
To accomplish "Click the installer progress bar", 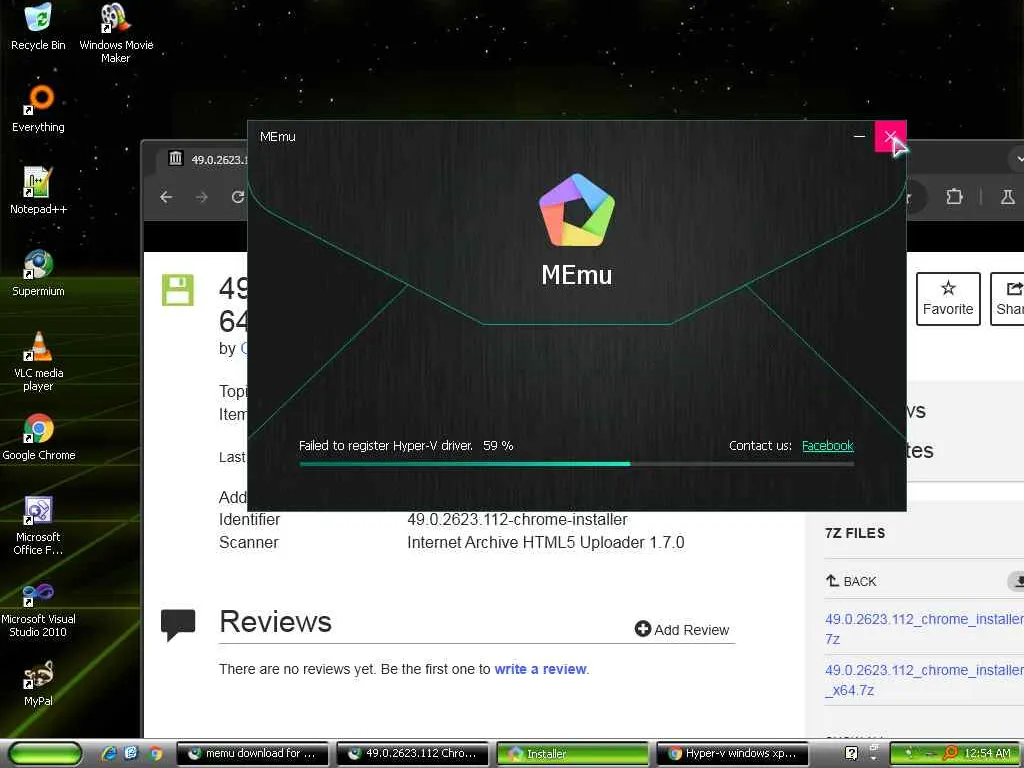I will tap(577, 464).
